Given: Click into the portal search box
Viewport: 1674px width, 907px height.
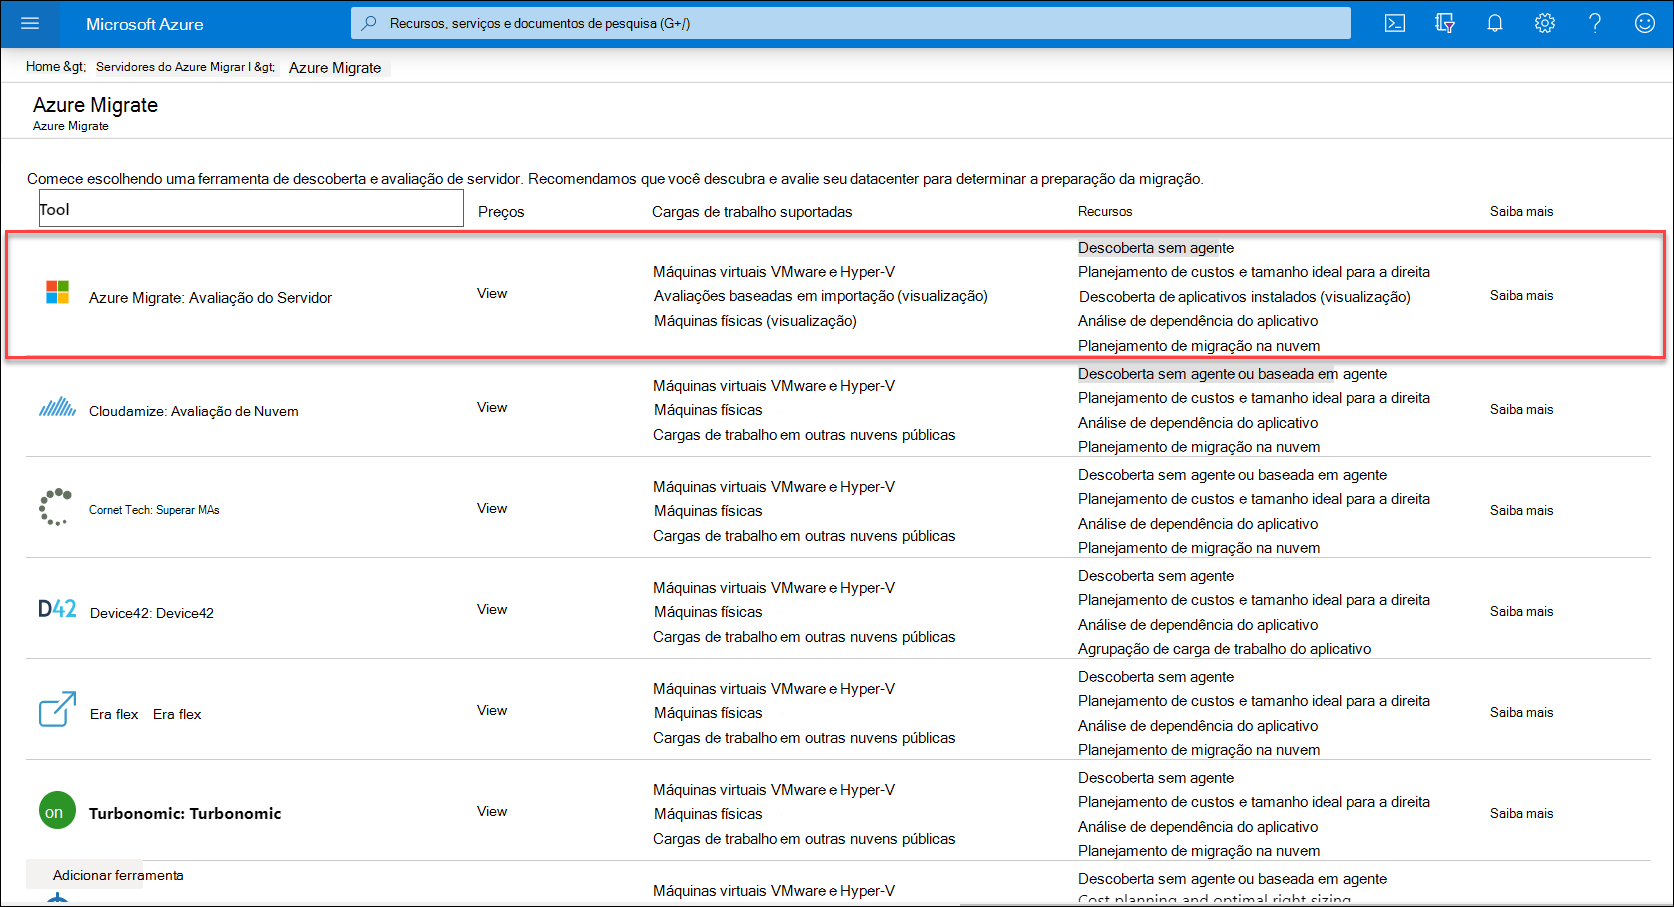Looking at the screenshot, I should pyautogui.click(x=850, y=23).
